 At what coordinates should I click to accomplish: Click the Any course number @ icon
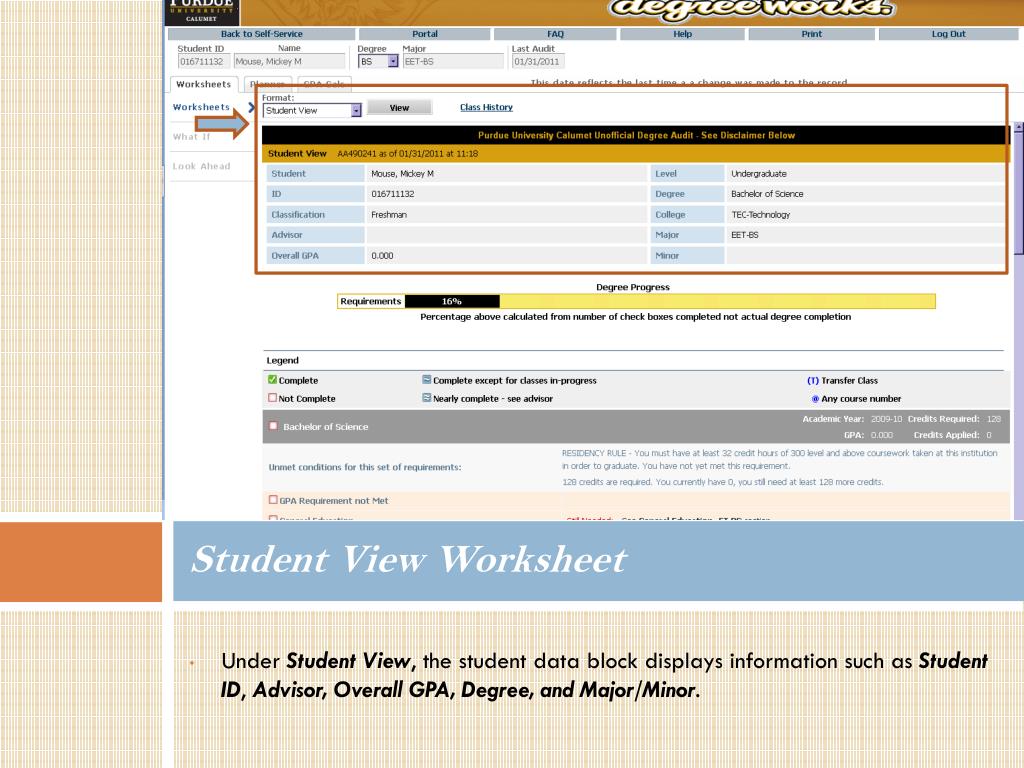pos(814,398)
